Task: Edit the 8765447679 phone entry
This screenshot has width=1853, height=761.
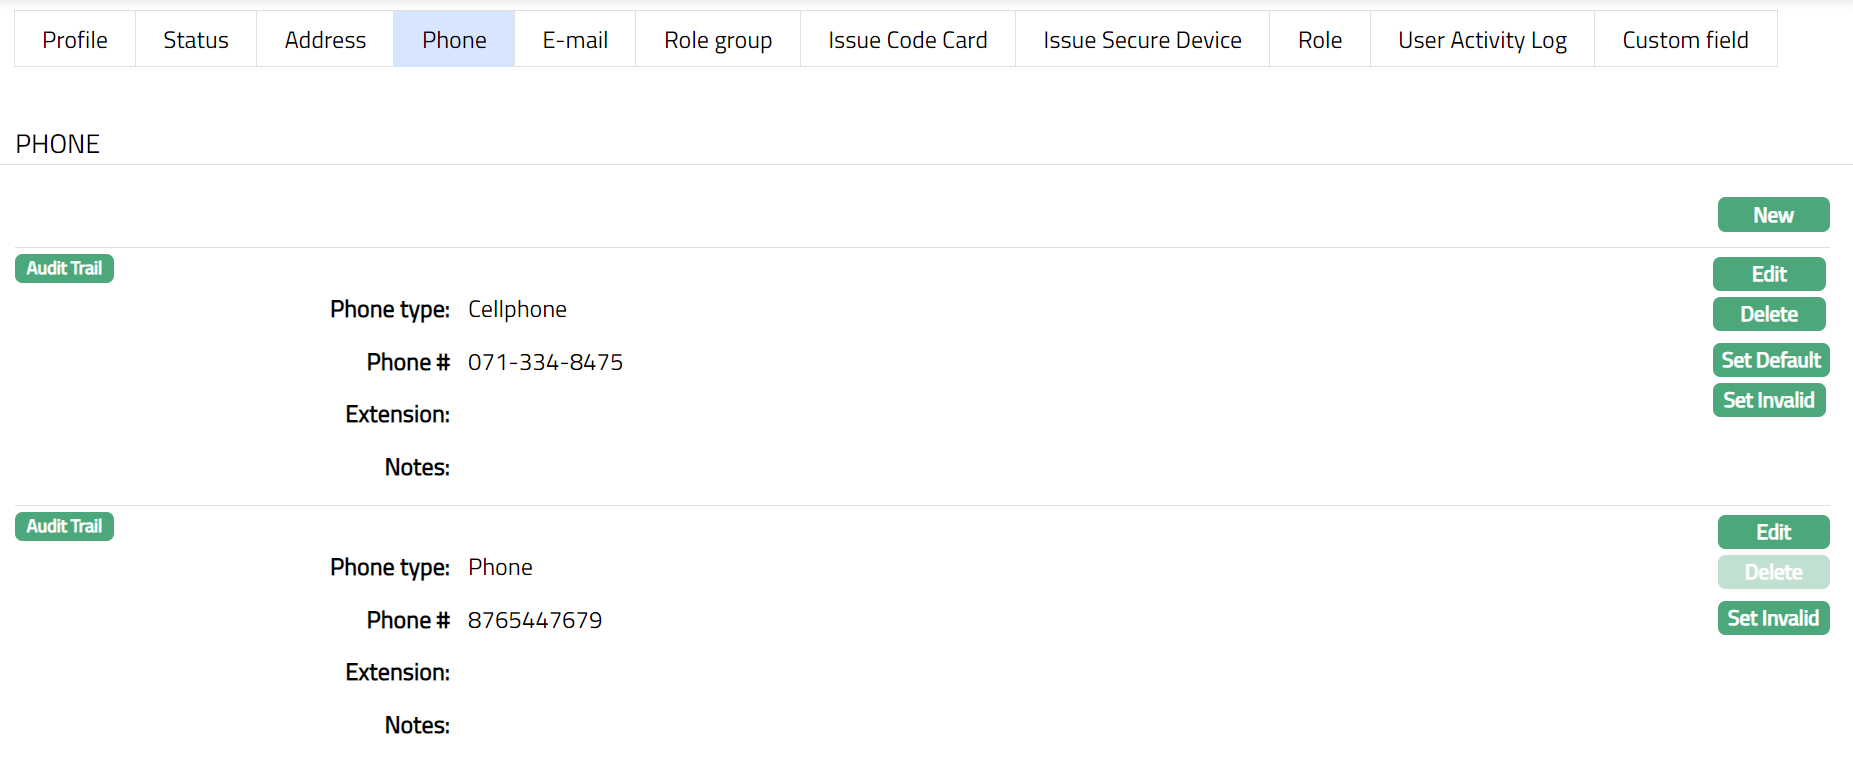Action: point(1773,532)
